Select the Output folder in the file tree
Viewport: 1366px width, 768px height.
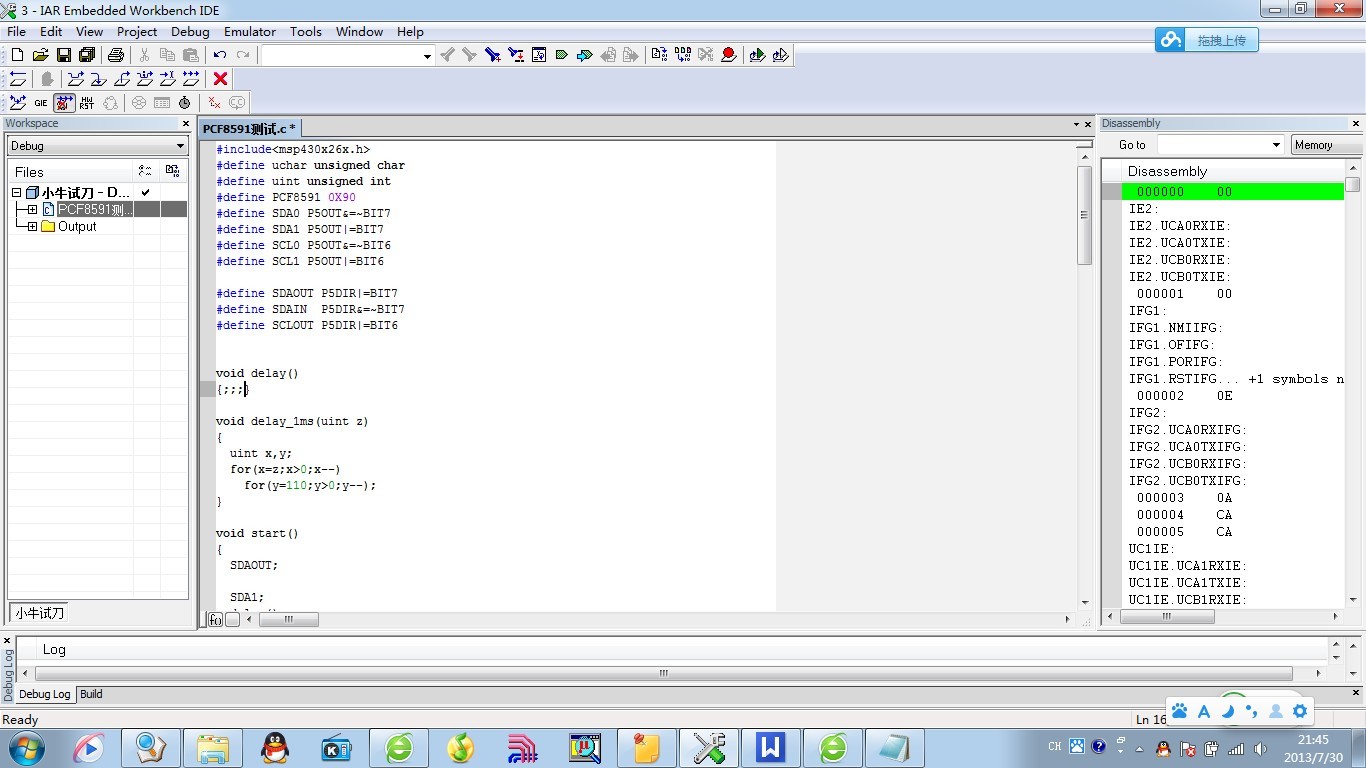(77, 226)
